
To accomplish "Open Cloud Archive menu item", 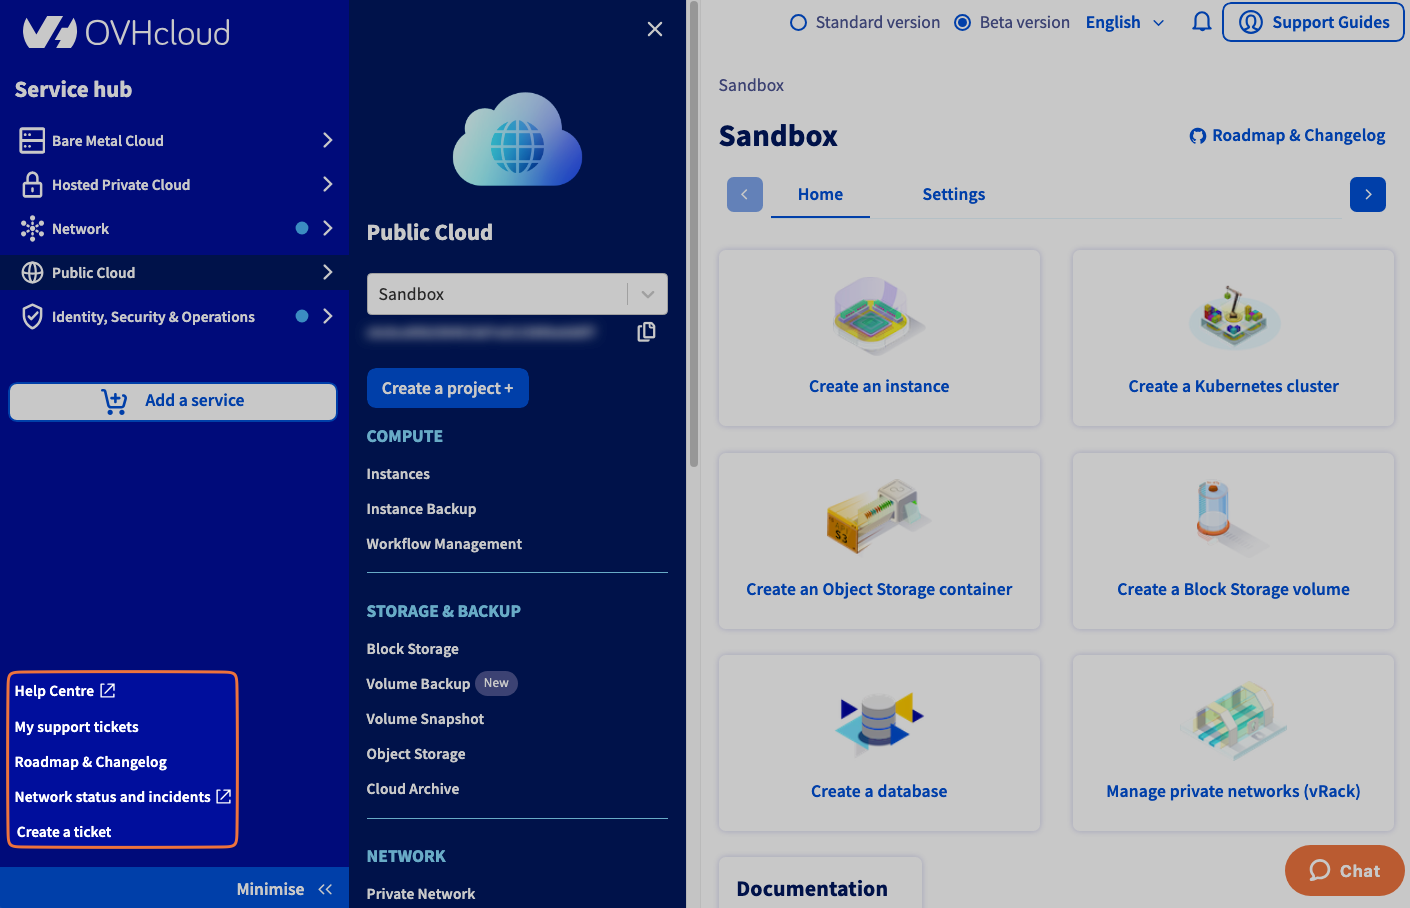I will click(x=413, y=789).
